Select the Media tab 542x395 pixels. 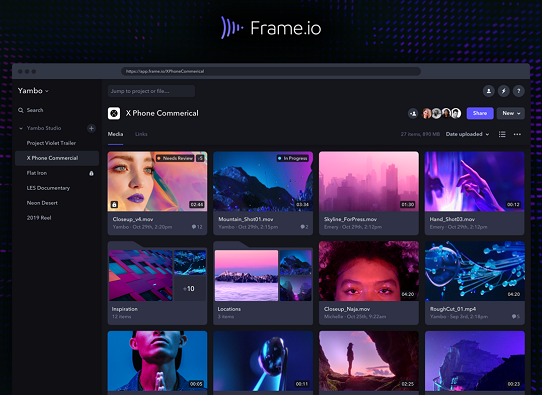pos(115,134)
